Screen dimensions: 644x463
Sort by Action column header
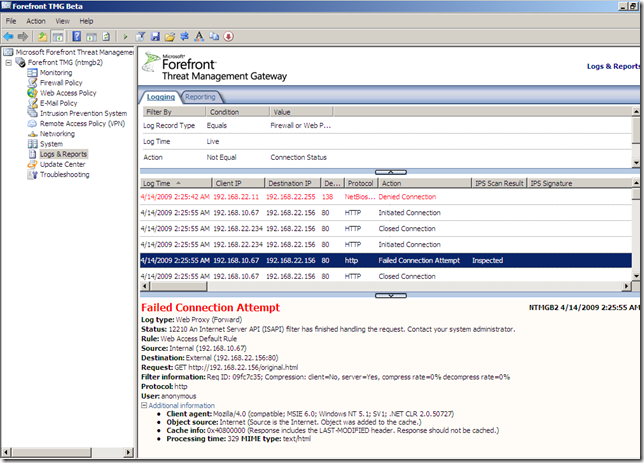coord(425,183)
